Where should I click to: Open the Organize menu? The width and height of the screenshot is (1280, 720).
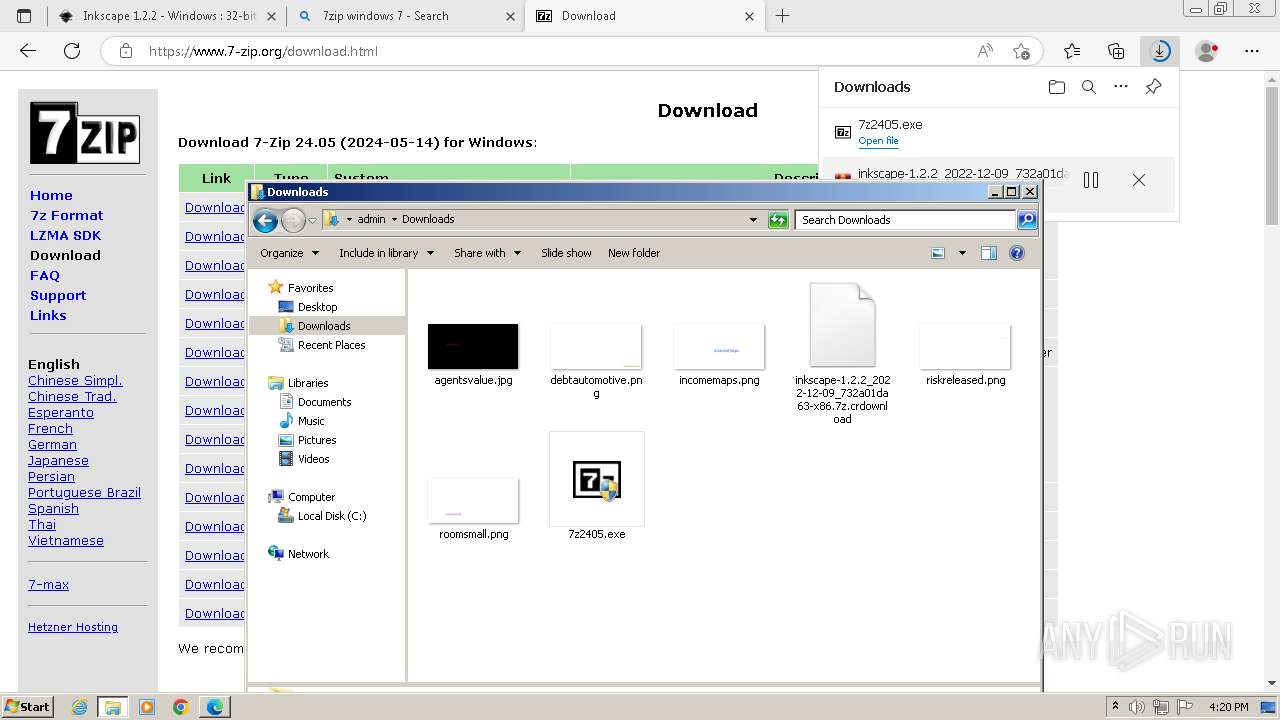[289, 253]
